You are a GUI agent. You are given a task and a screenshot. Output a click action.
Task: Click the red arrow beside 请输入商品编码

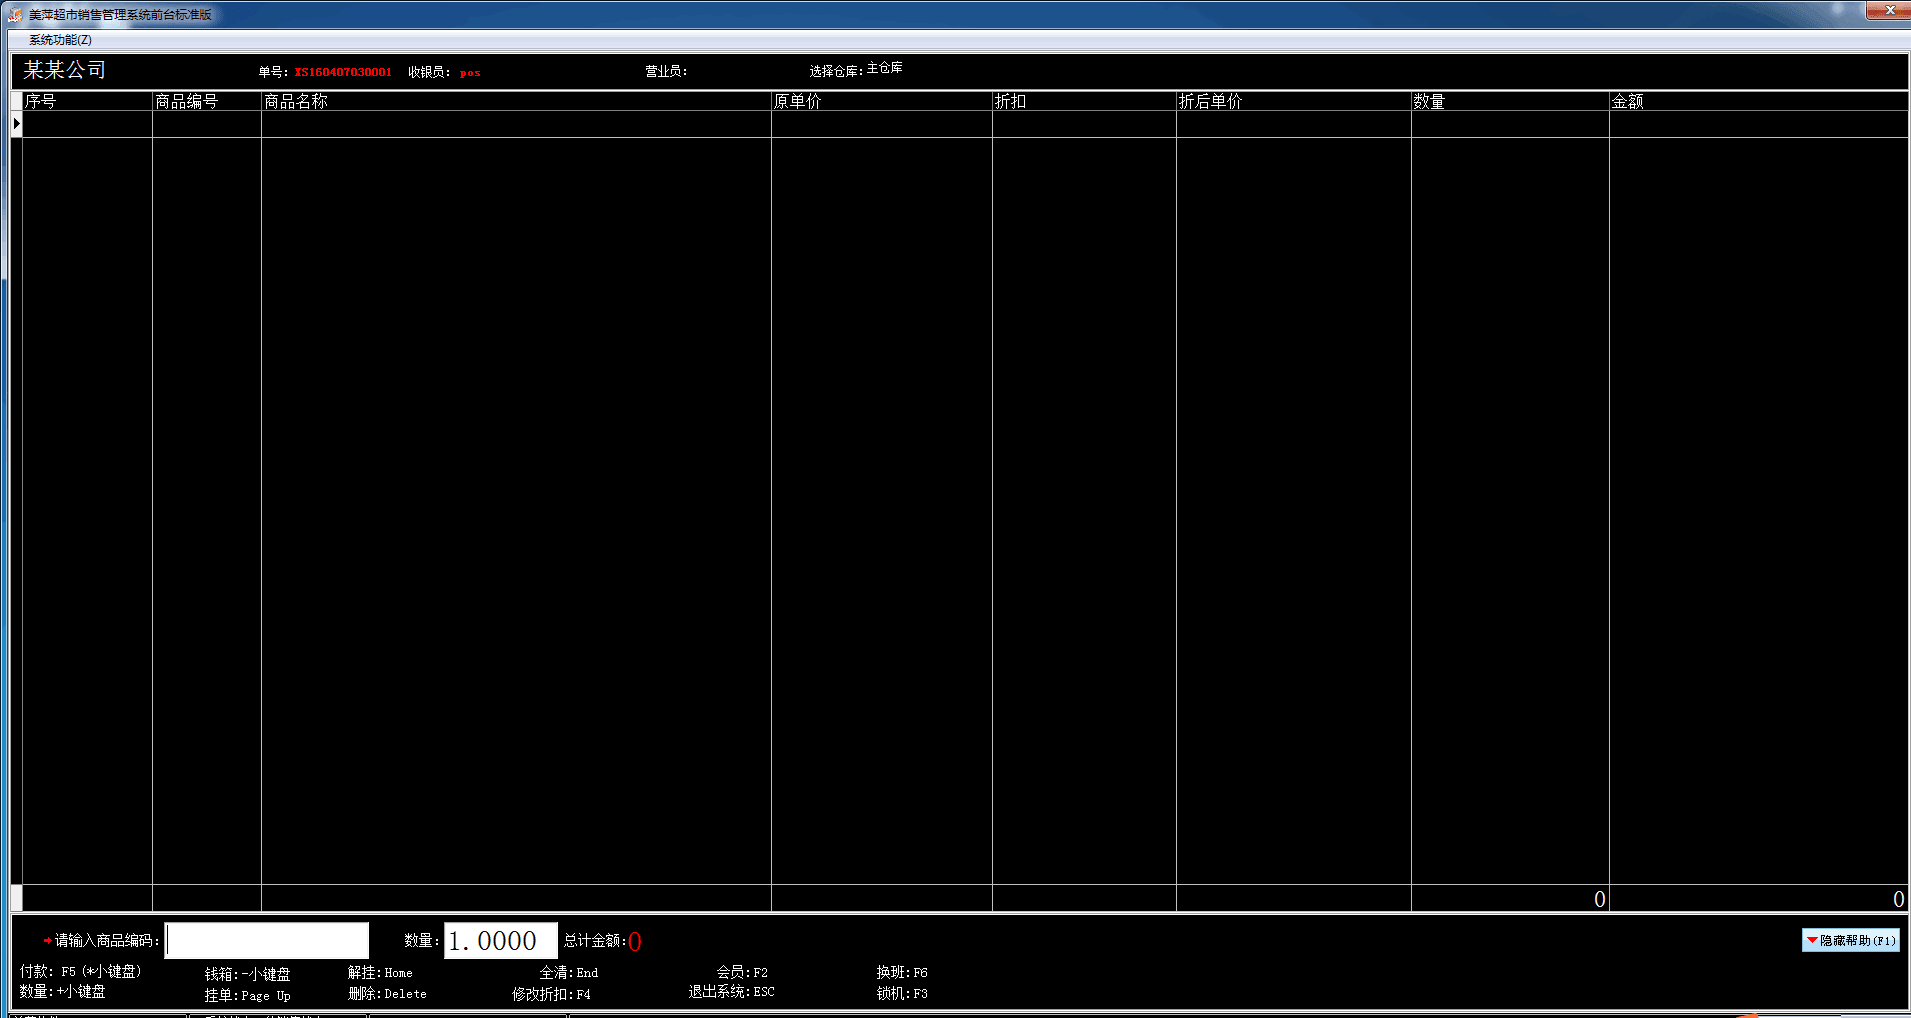pyautogui.click(x=47, y=941)
